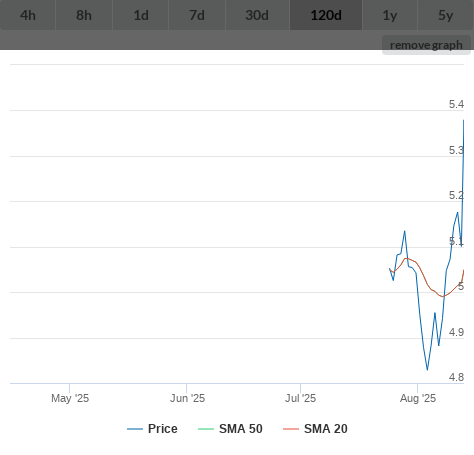Click the blue Price legend line marker
Image resolution: width=474 pixels, height=455 pixels.
coord(135,429)
